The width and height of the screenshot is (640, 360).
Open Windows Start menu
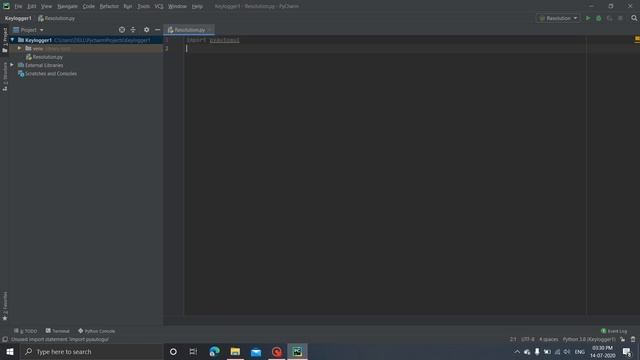(10, 351)
